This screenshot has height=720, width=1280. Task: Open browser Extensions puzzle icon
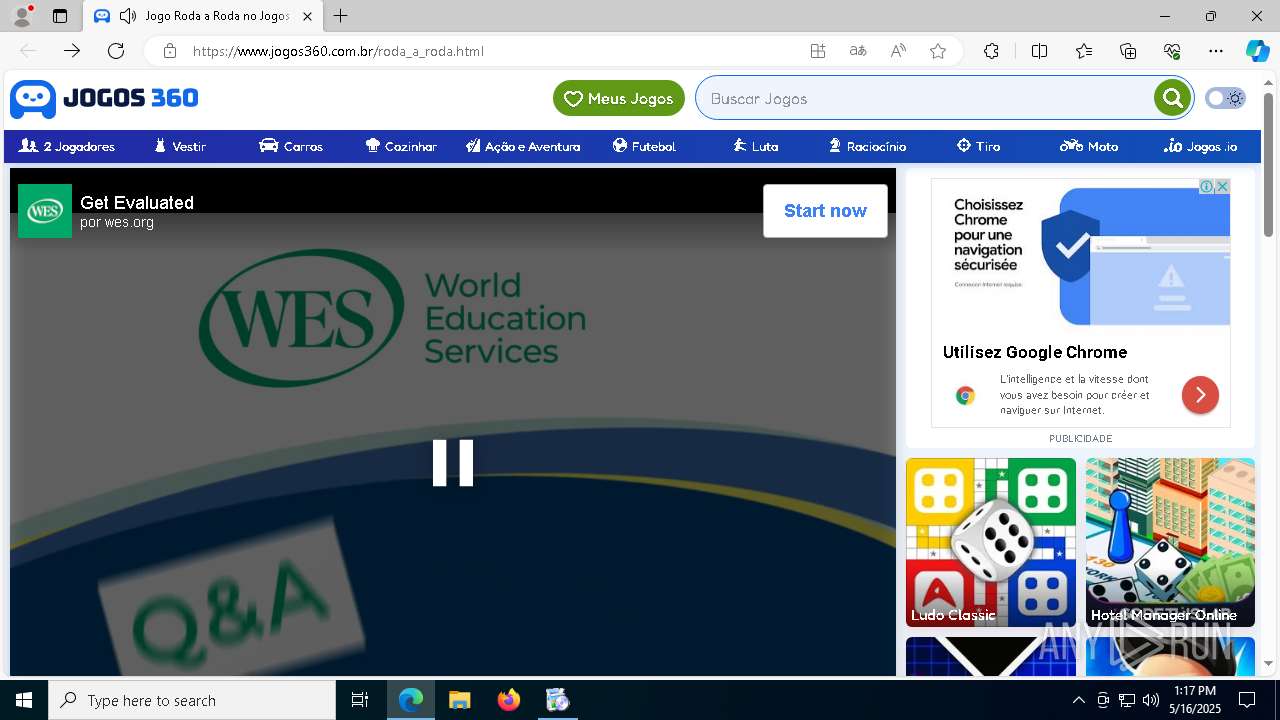(x=991, y=51)
